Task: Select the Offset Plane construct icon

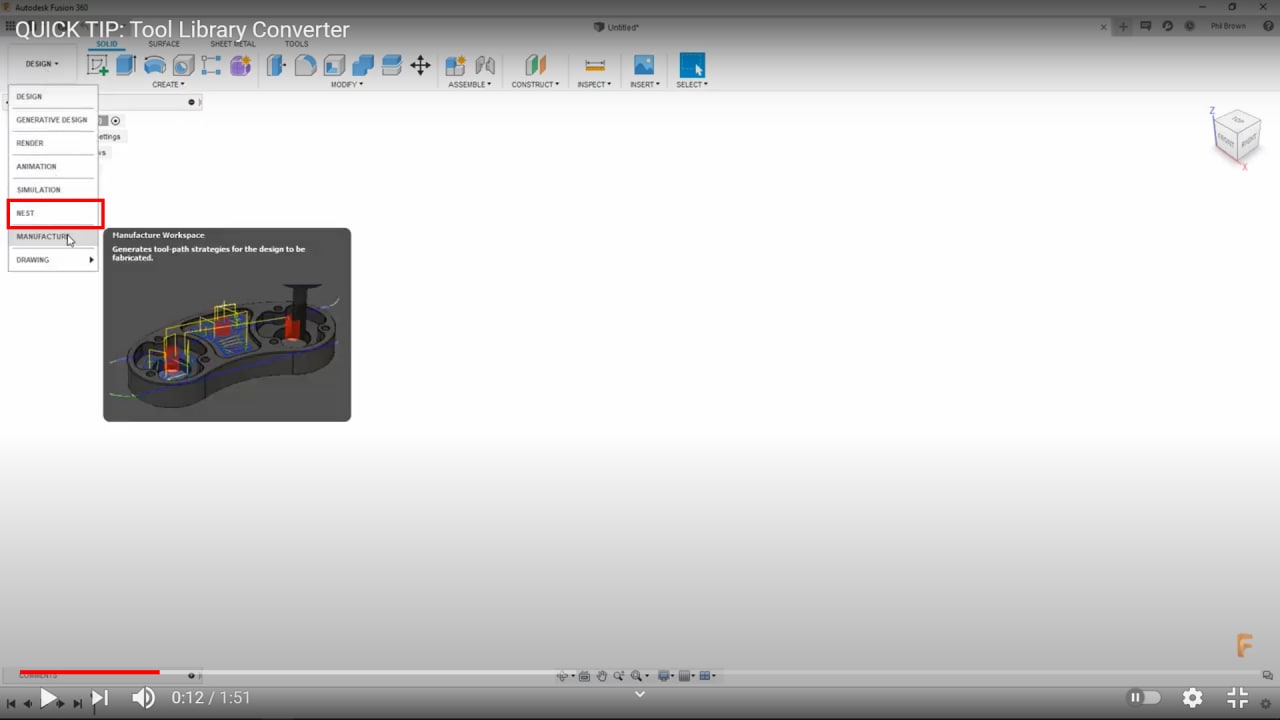Action: pyautogui.click(x=536, y=66)
